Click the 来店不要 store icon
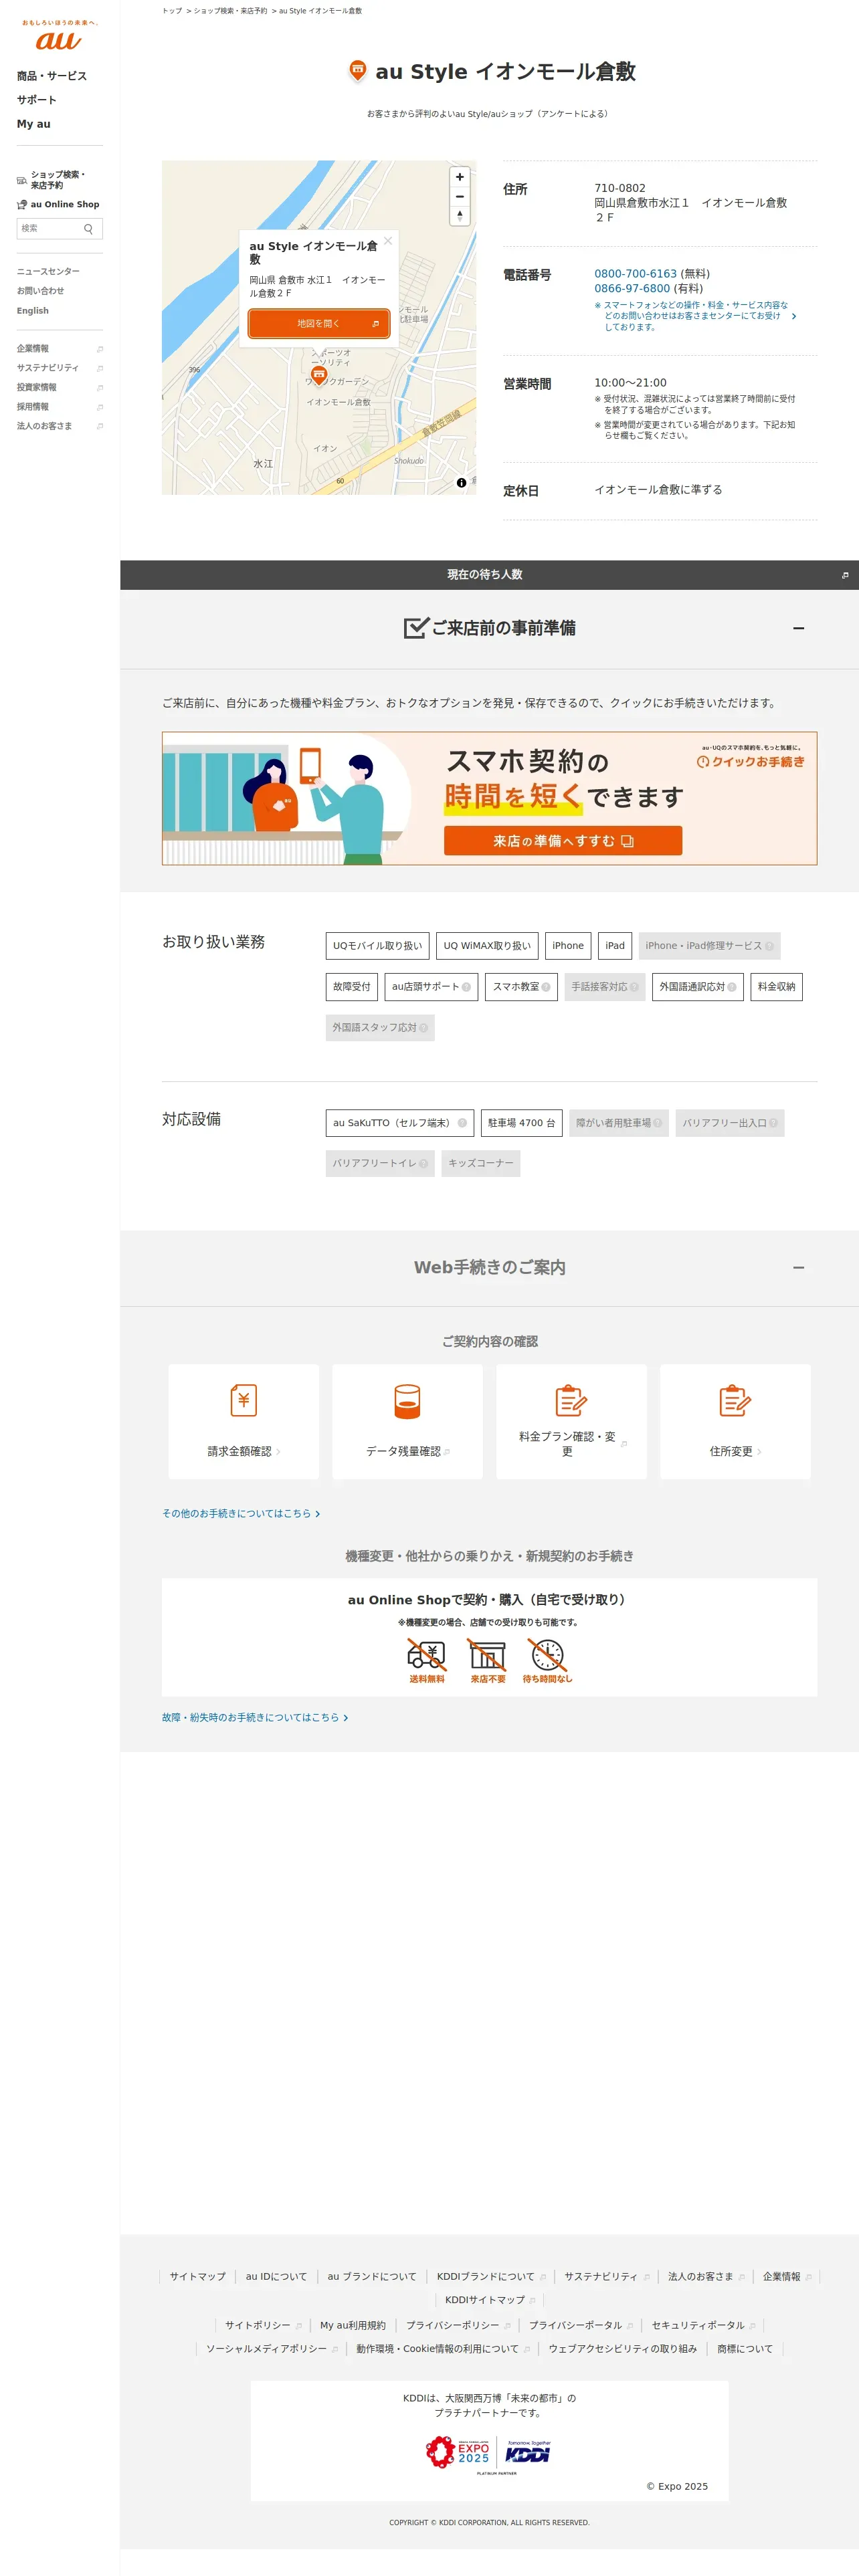859x2576 pixels. click(x=488, y=1655)
